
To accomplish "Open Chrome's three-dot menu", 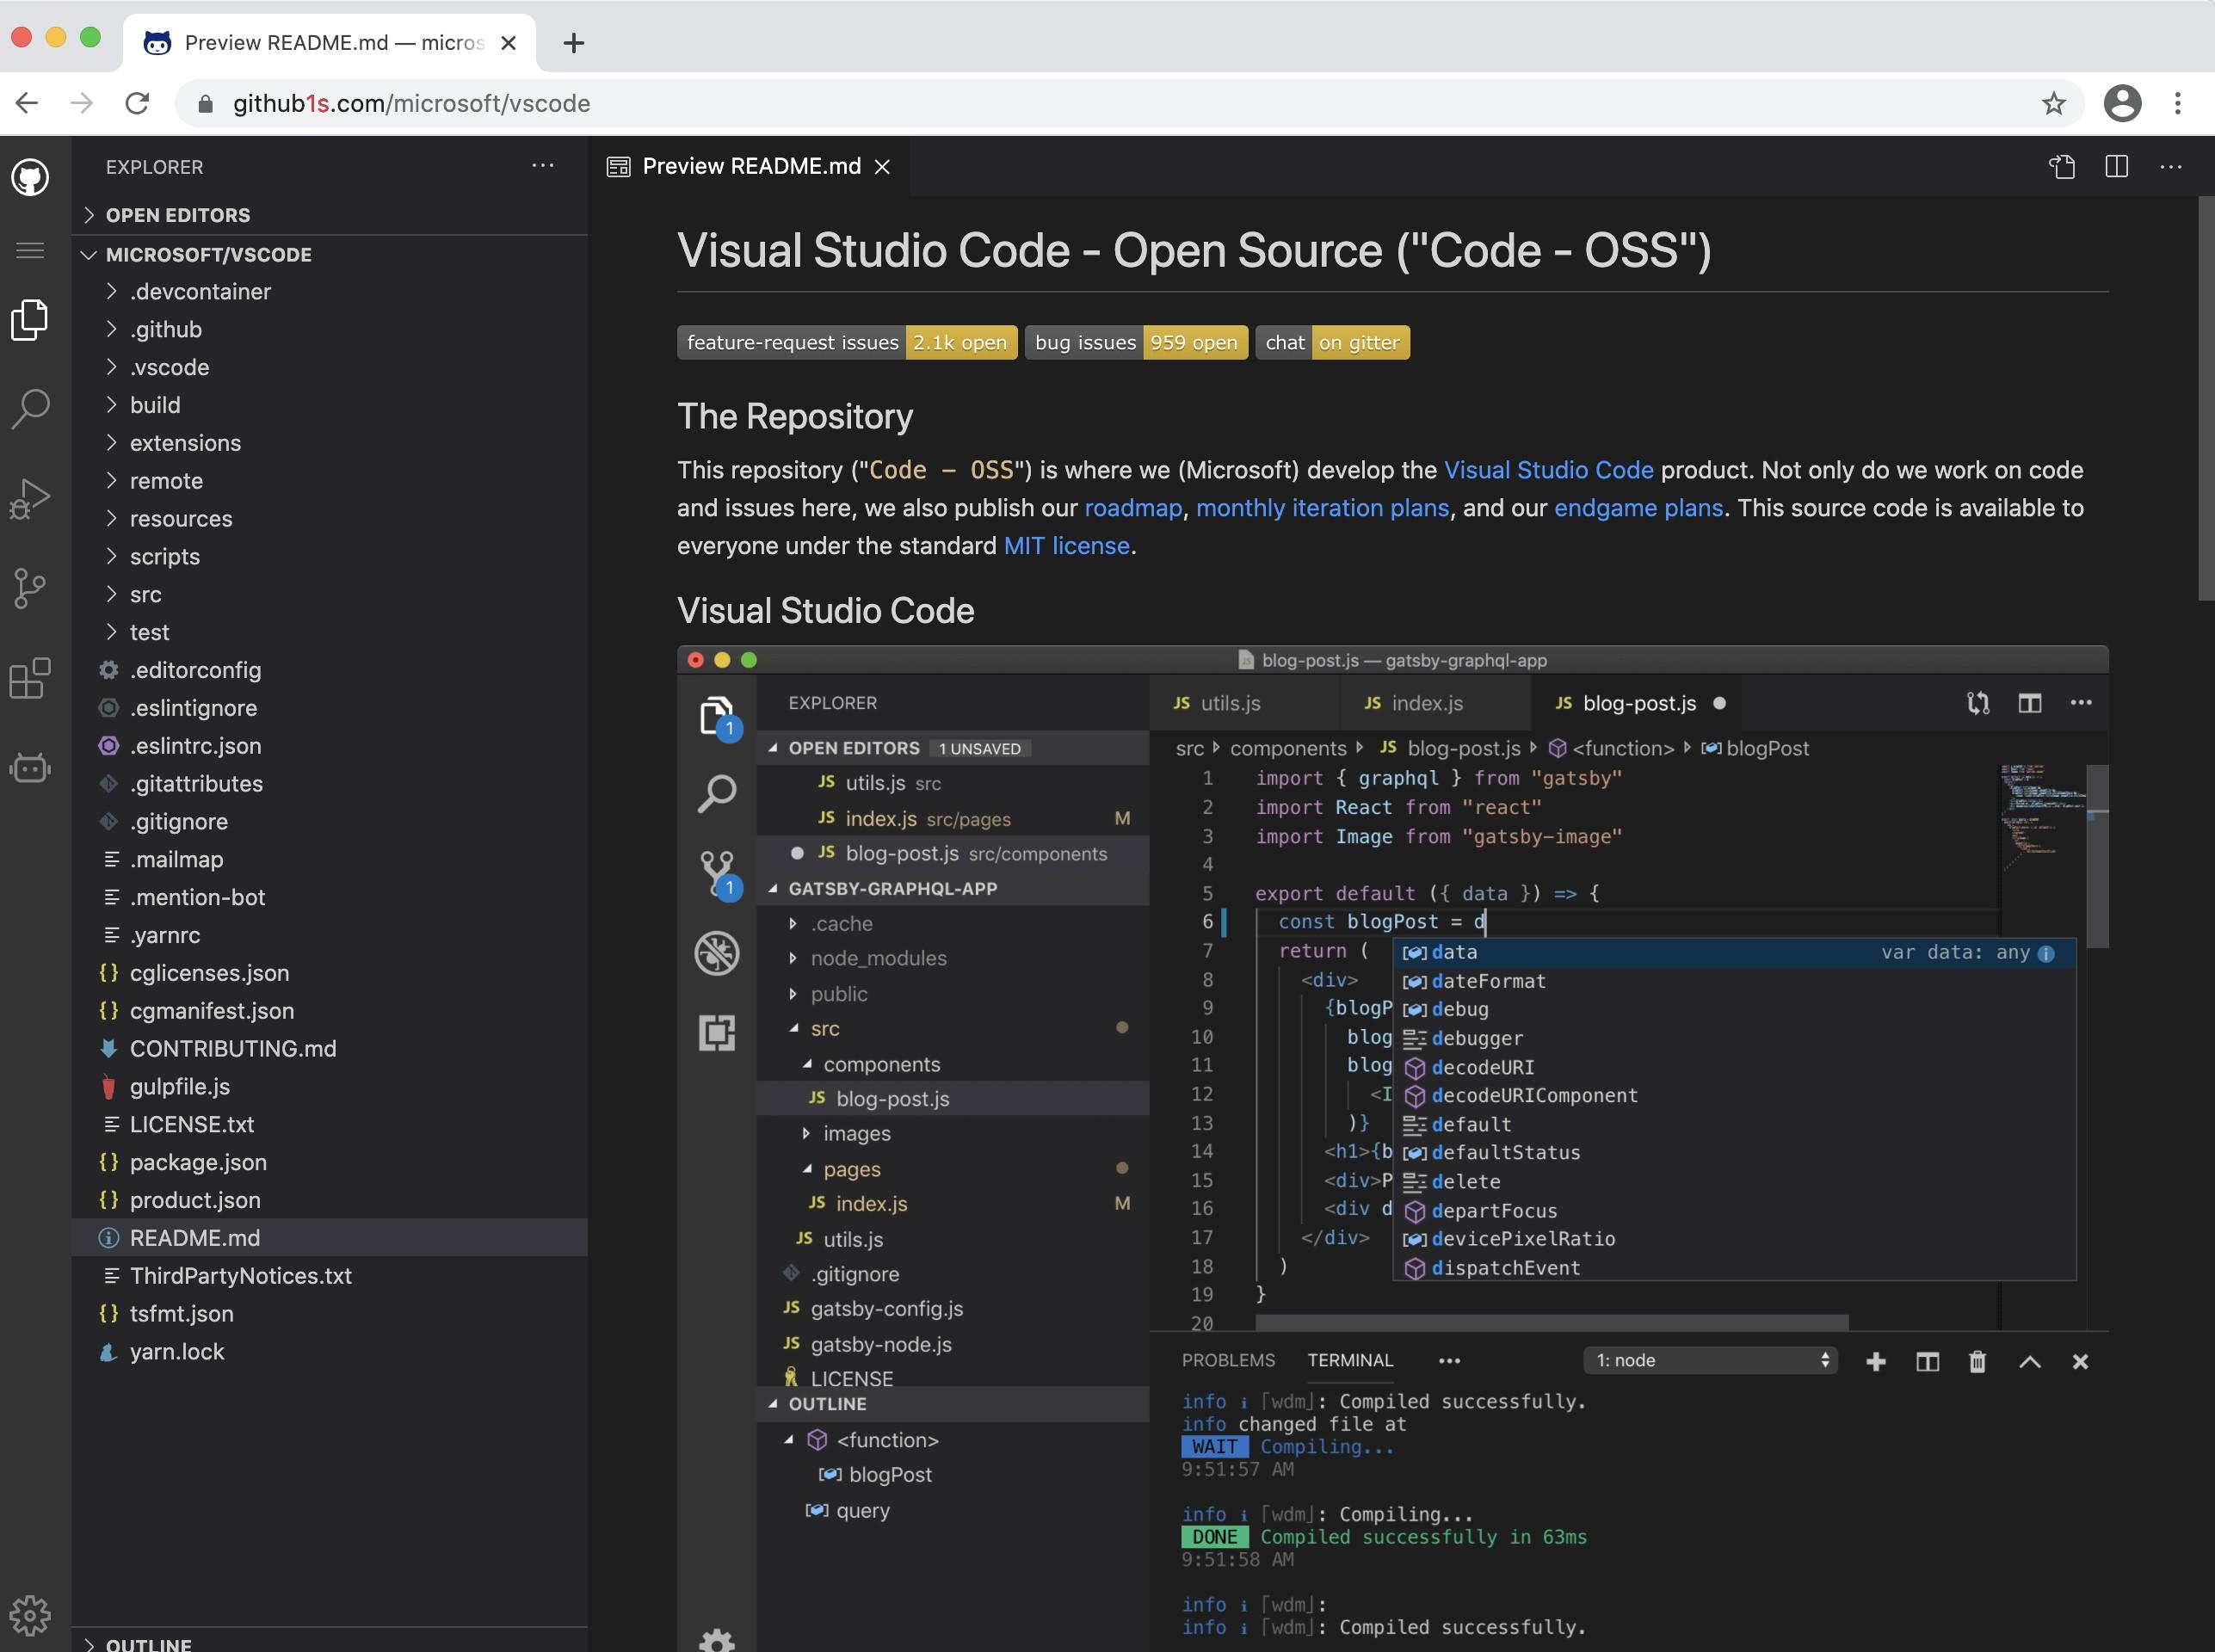I will coord(2177,103).
